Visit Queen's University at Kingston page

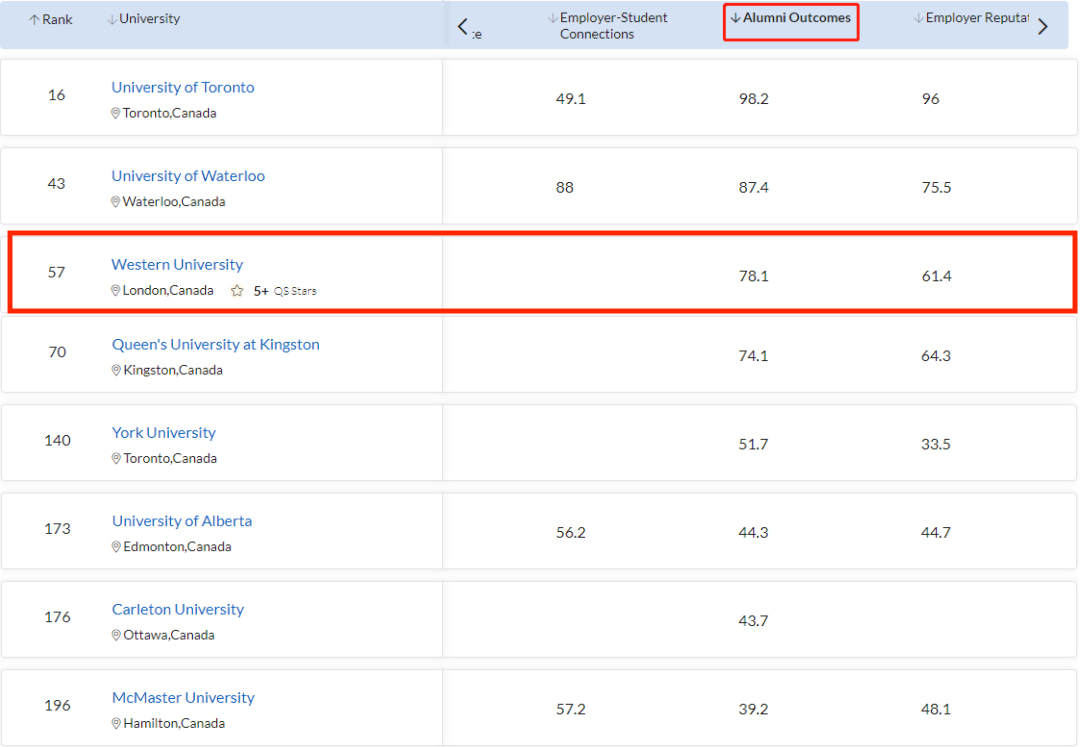[215, 345]
